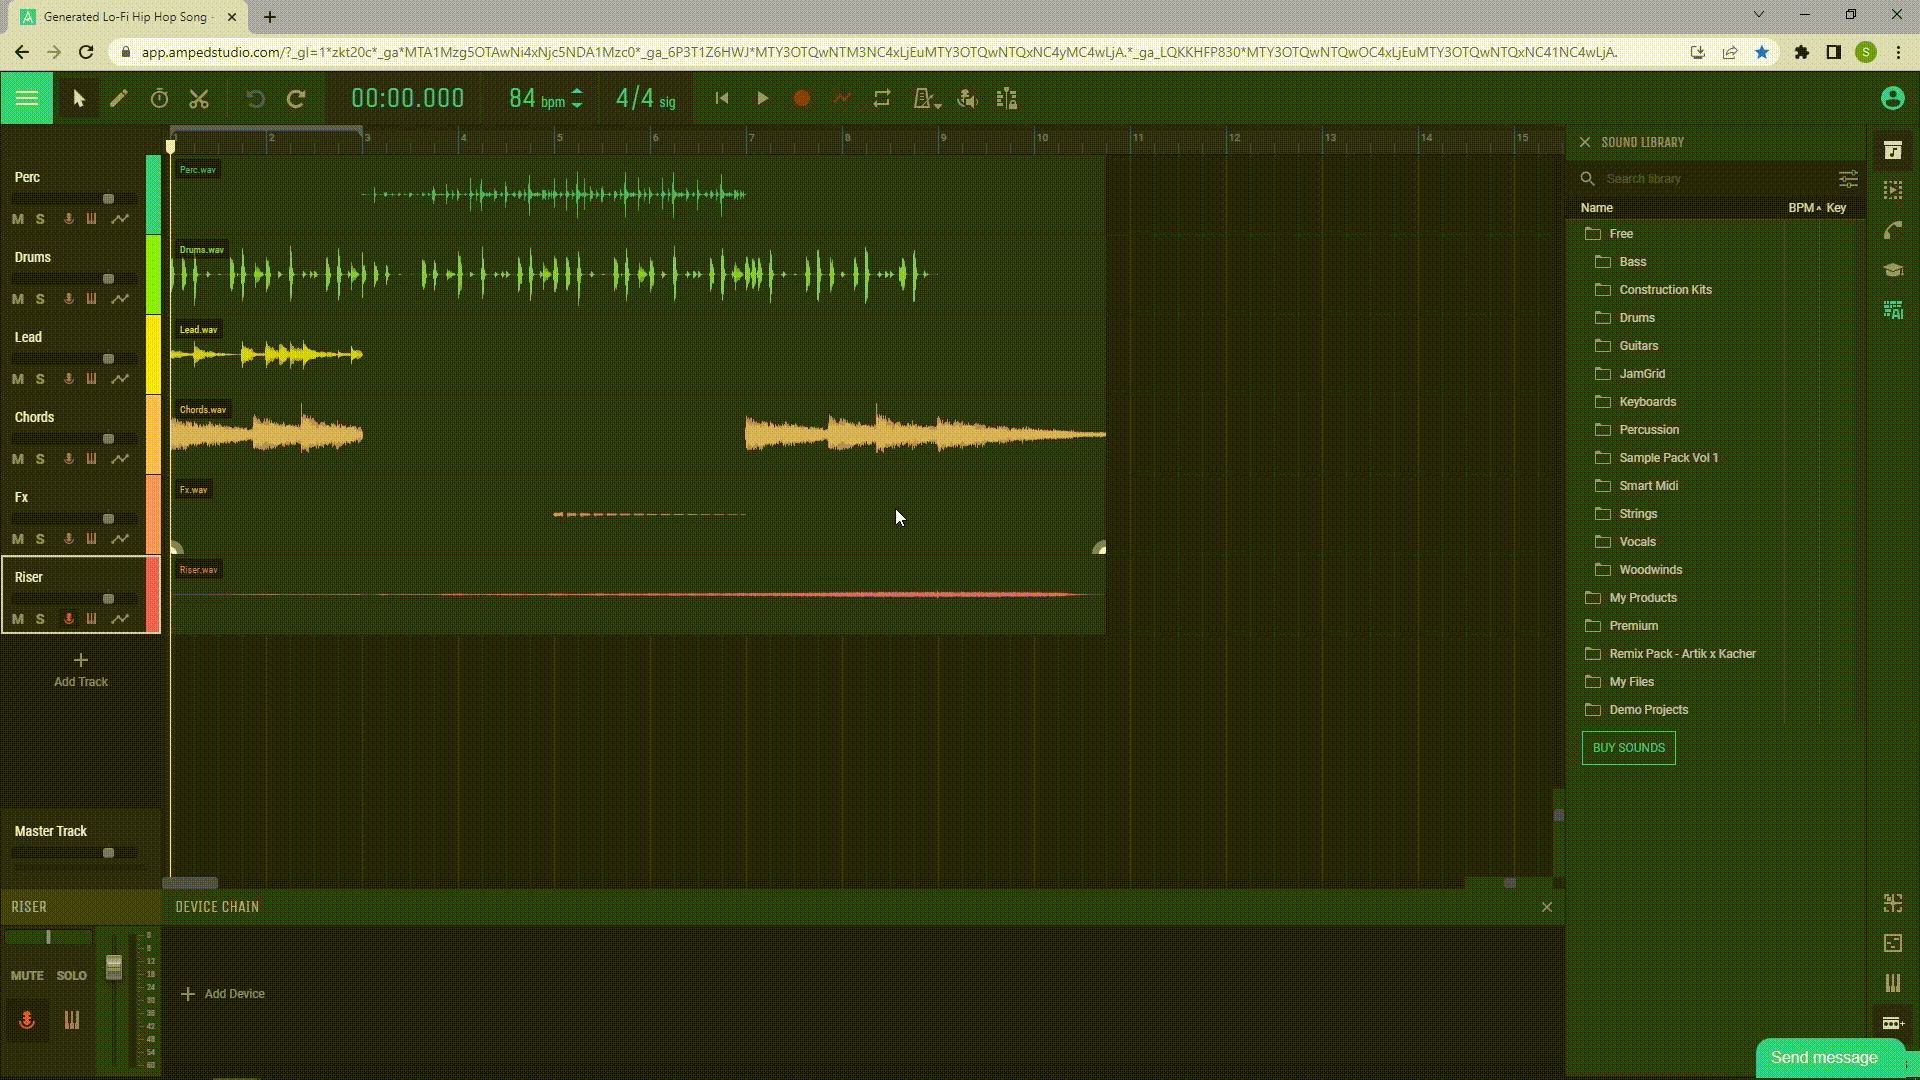
Task: Solo the Lead track
Action: (x=40, y=378)
